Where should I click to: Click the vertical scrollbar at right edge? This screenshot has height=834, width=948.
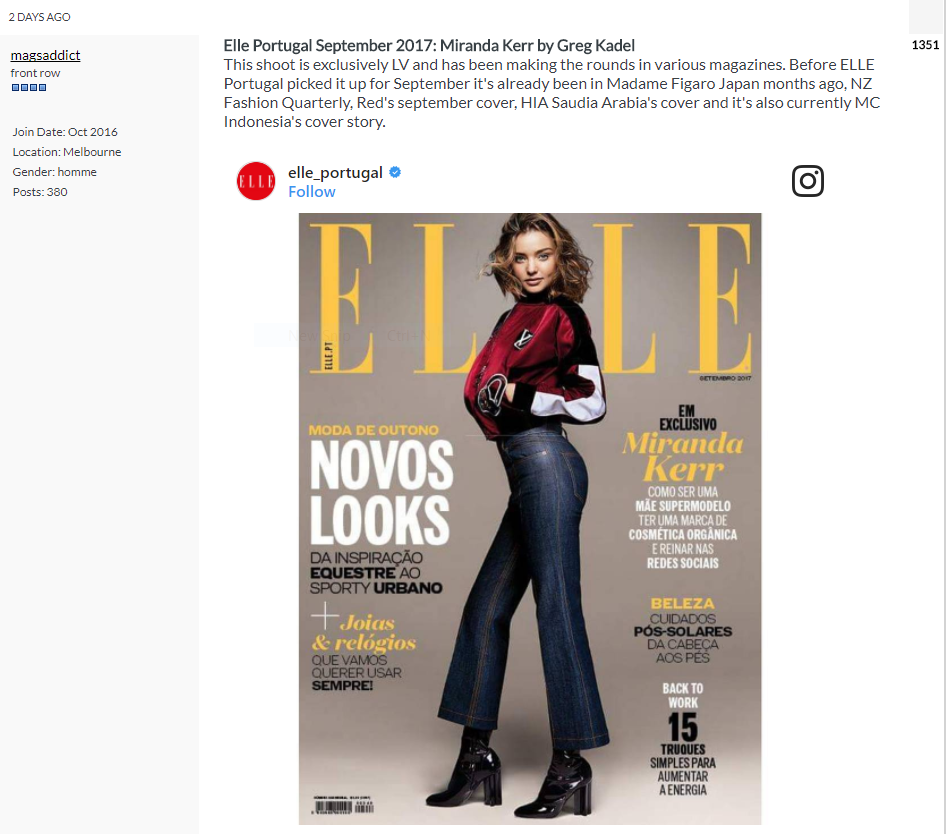point(944,417)
